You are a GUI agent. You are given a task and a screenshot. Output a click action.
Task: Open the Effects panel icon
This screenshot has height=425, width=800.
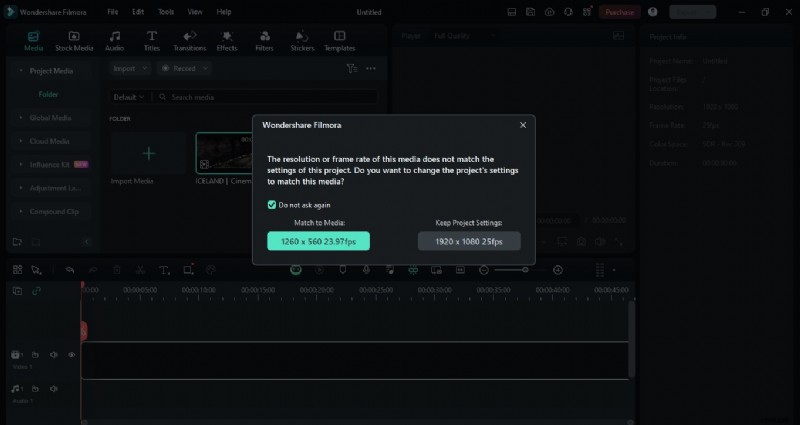click(x=227, y=40)
